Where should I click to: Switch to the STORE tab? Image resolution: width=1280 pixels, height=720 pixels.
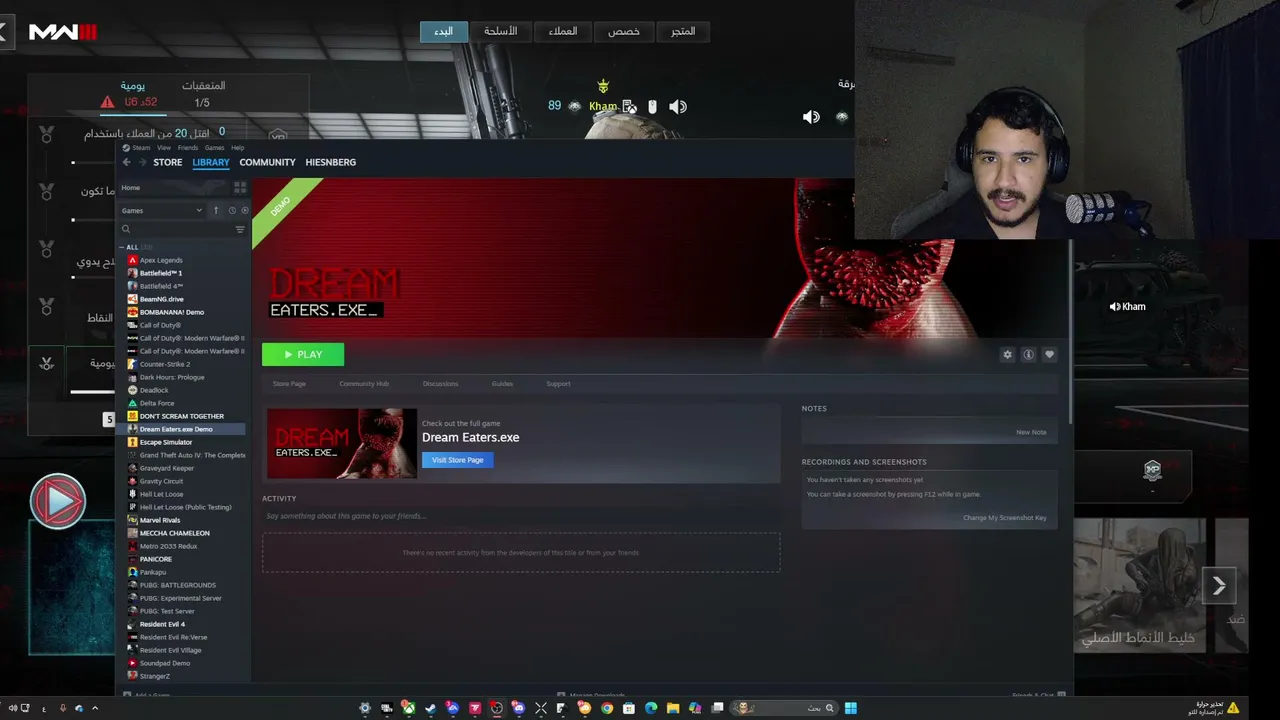tap(168, 162)
